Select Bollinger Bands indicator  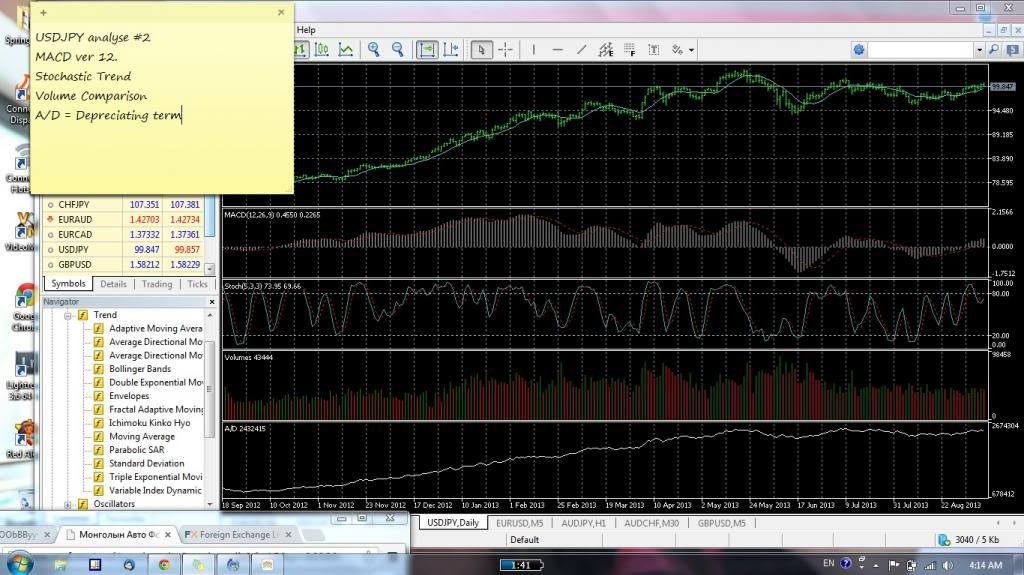pos(140,369)
